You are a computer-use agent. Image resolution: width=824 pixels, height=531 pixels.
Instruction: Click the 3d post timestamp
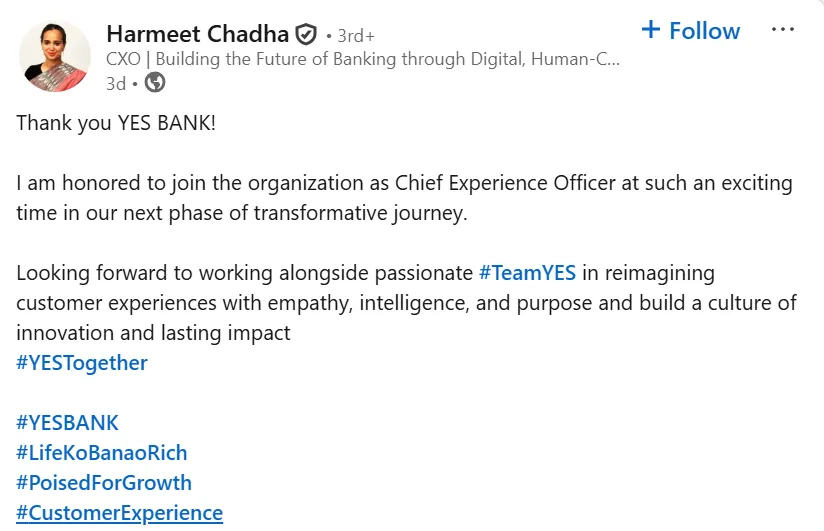(116, 84)
